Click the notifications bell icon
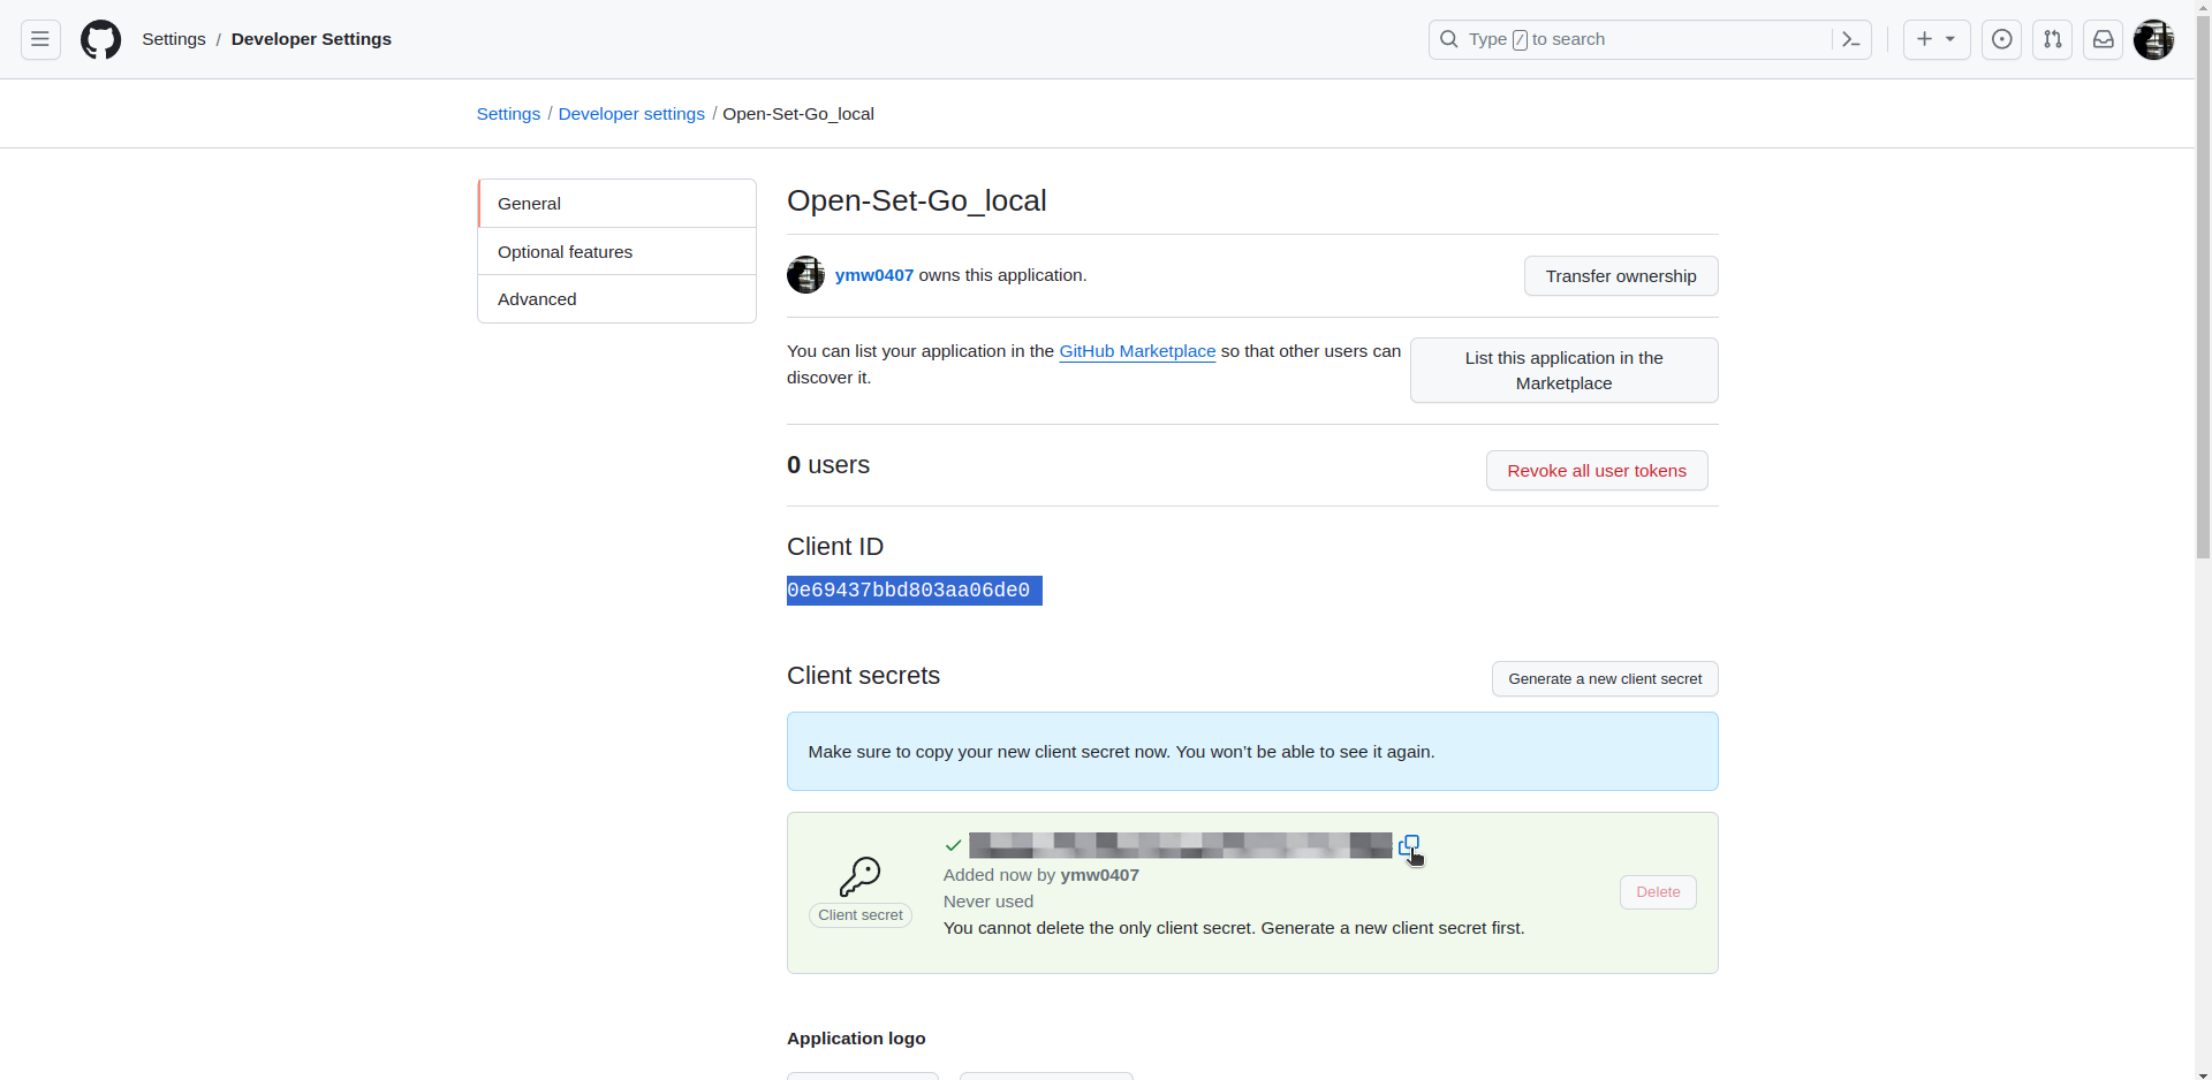Image resolution: width=2212 pixels, height=1080 pixels. coord(2103,38)
